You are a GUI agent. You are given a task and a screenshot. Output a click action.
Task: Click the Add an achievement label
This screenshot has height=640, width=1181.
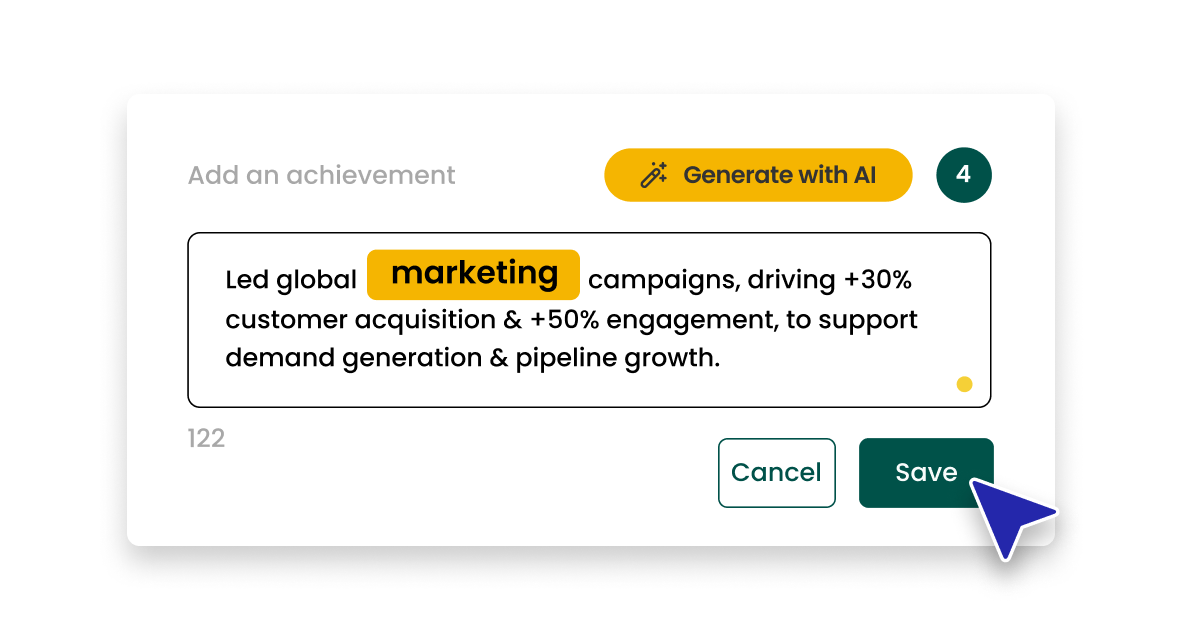pyautogui.click(x=321, y=175)
